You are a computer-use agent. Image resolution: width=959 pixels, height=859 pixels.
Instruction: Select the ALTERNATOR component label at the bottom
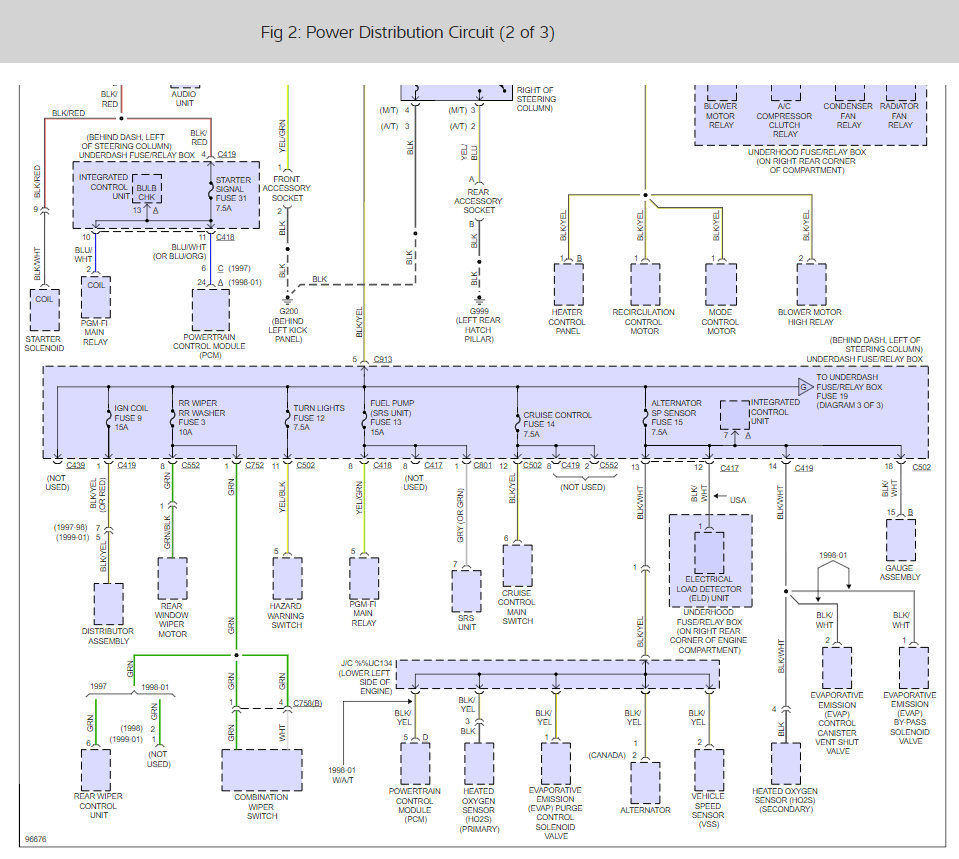click(645, 810)
